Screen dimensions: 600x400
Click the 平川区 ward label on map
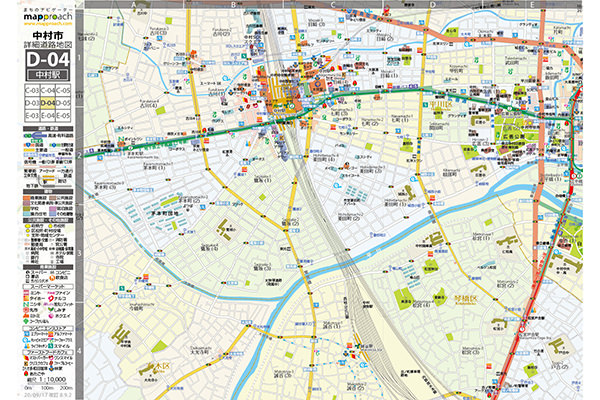(440, 104)
